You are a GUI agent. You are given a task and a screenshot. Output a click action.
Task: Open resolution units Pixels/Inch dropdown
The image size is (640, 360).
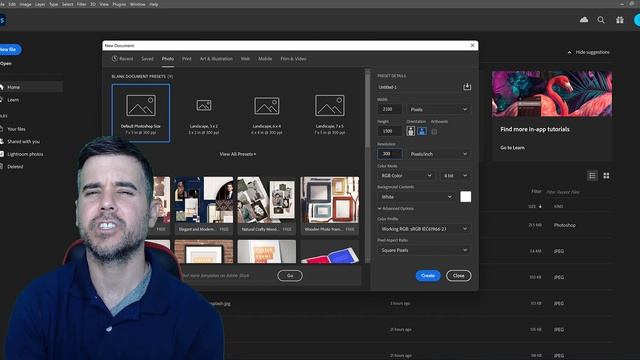[439, 154]
